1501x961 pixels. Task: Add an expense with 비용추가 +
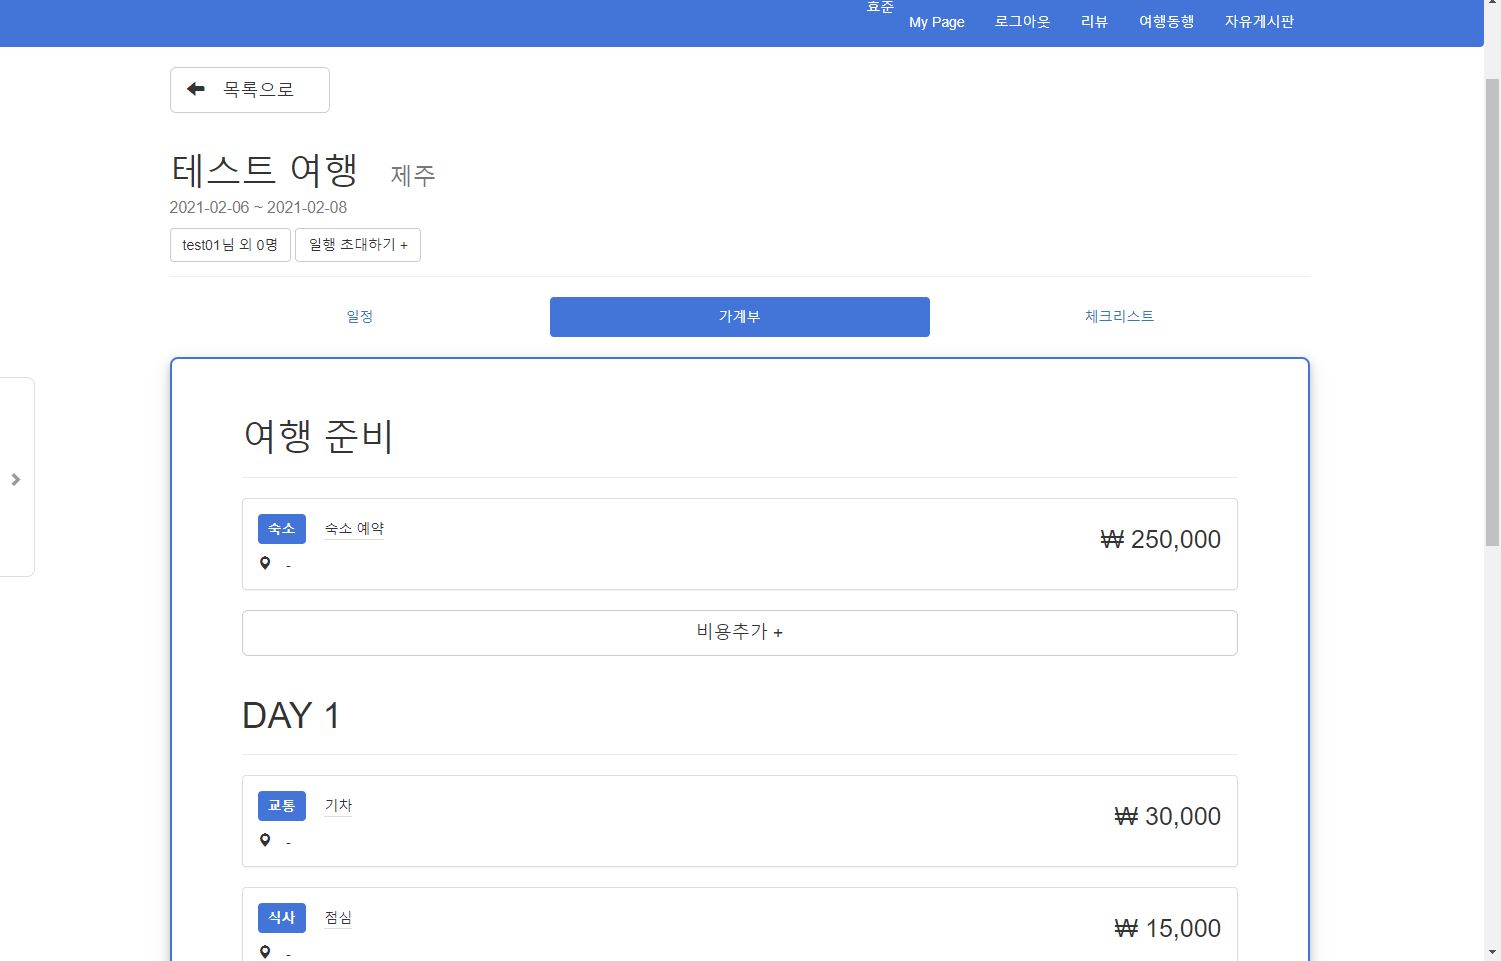click(740, 633)
